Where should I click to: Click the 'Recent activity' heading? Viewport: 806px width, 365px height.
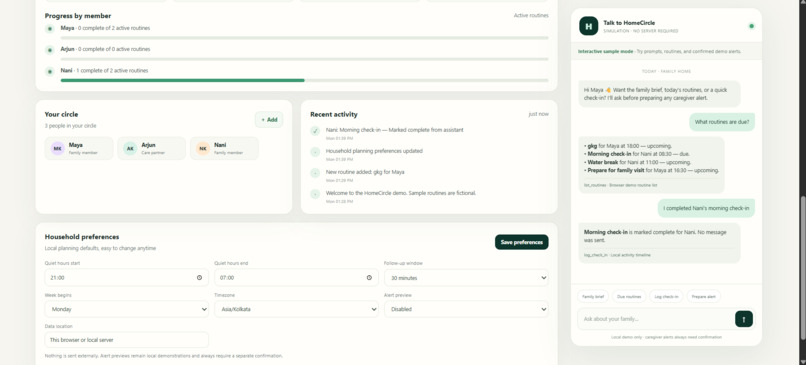pyautogui.click(x=334, y=115)
